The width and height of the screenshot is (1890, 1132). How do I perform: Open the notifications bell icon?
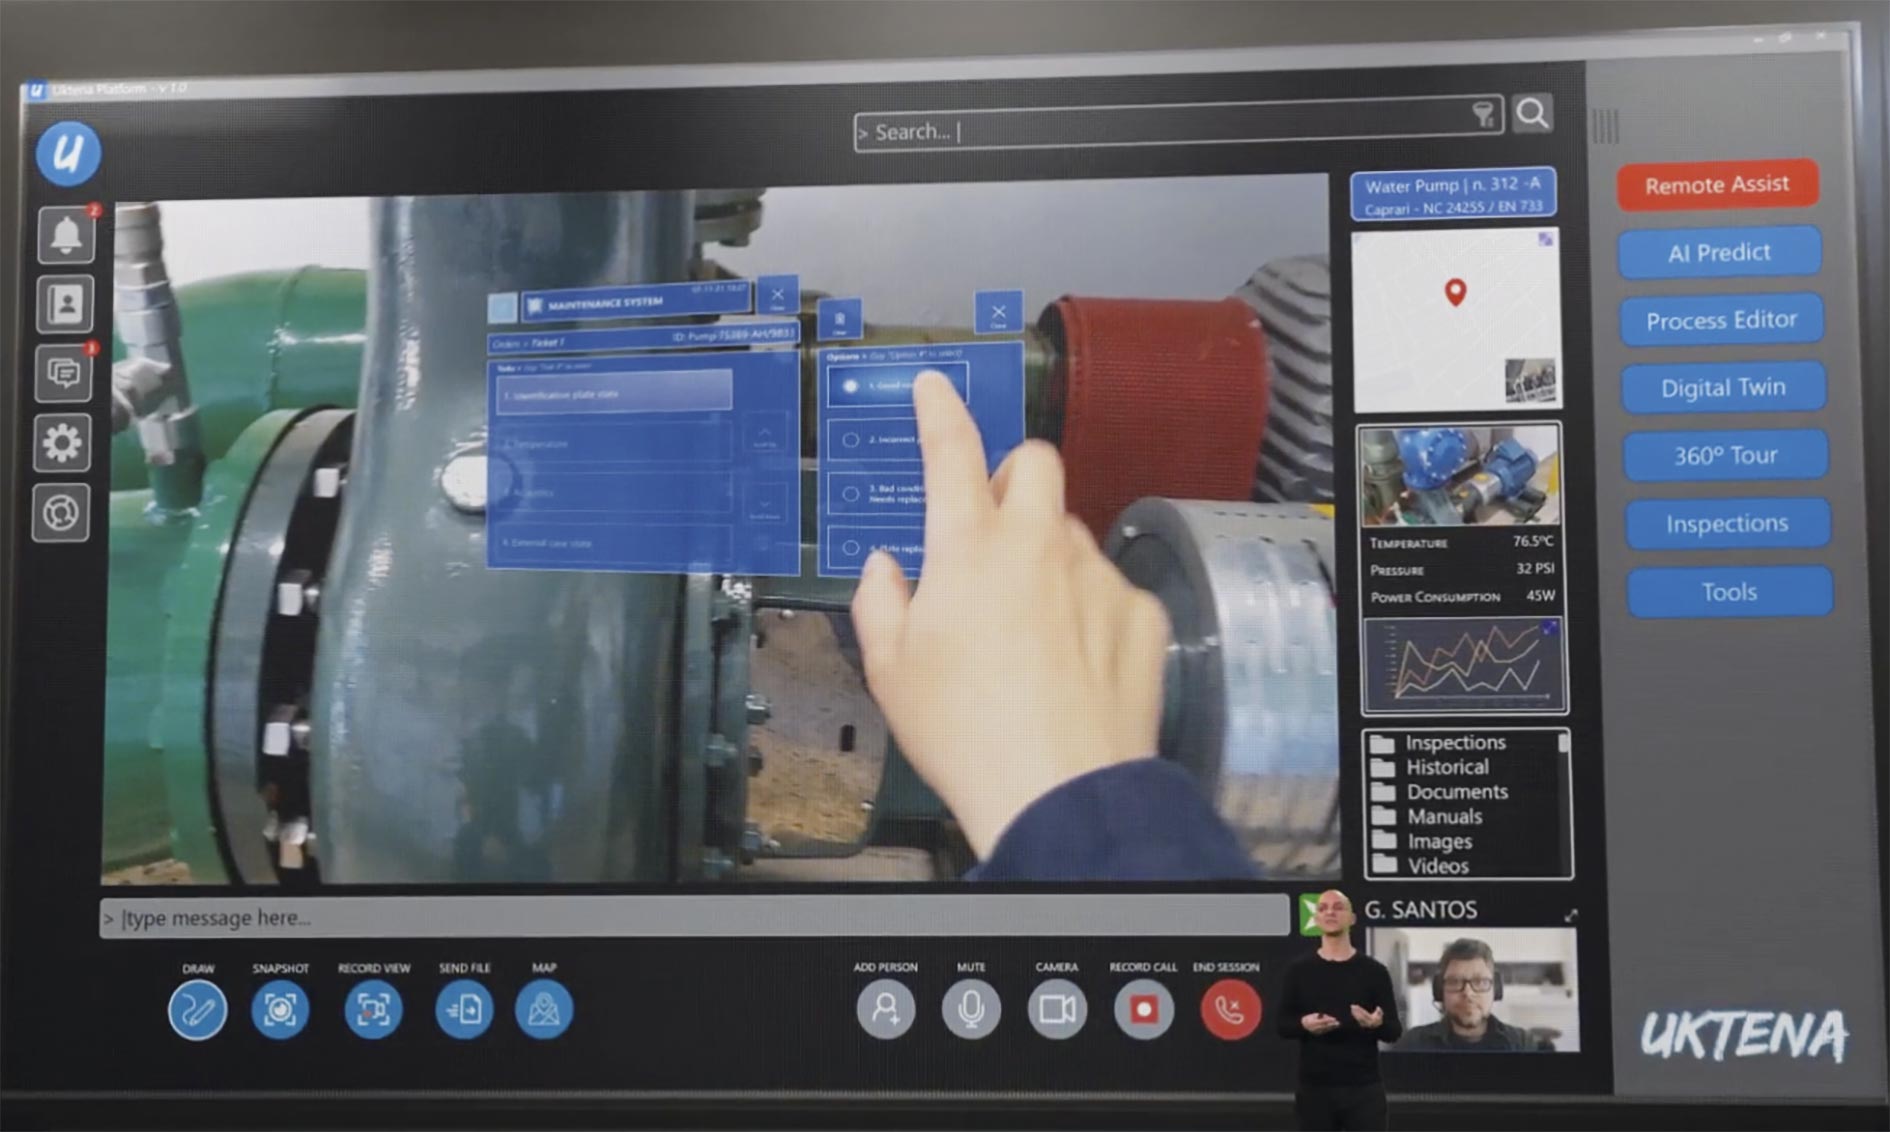pyautogui.click(x=66, y=235)
